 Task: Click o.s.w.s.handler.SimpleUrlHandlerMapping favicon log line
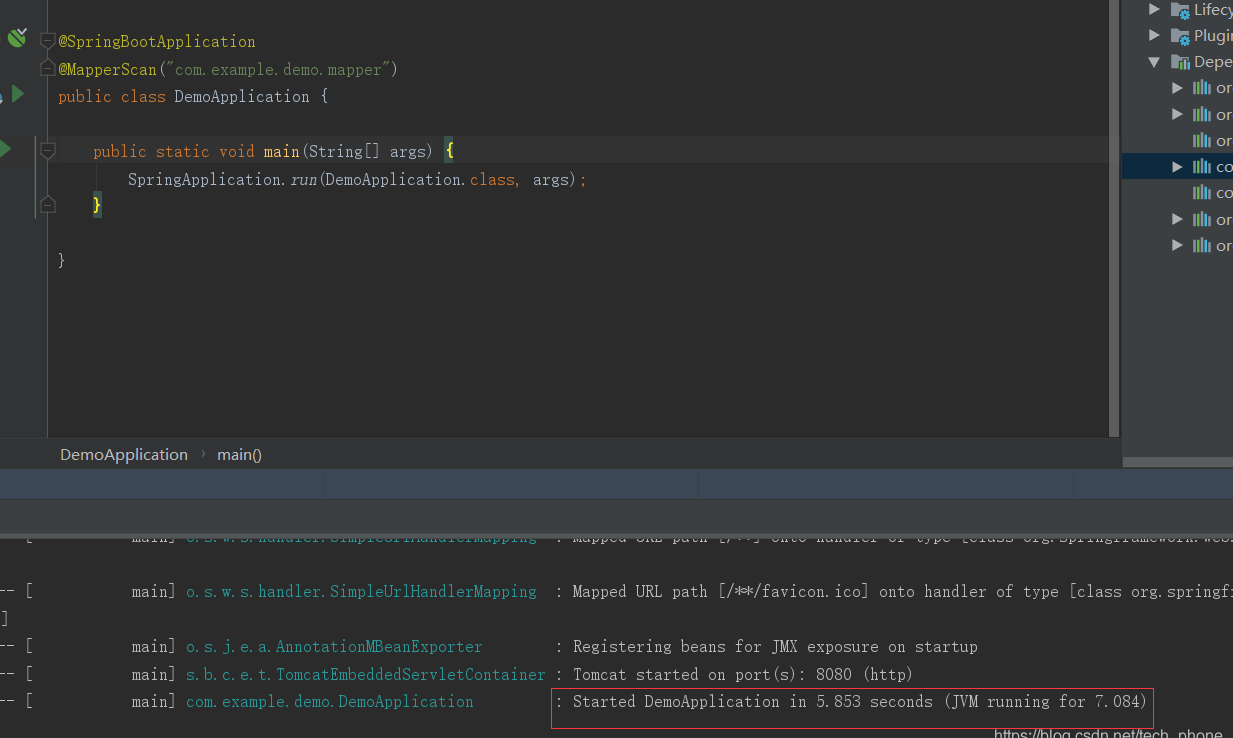(616, 592)
